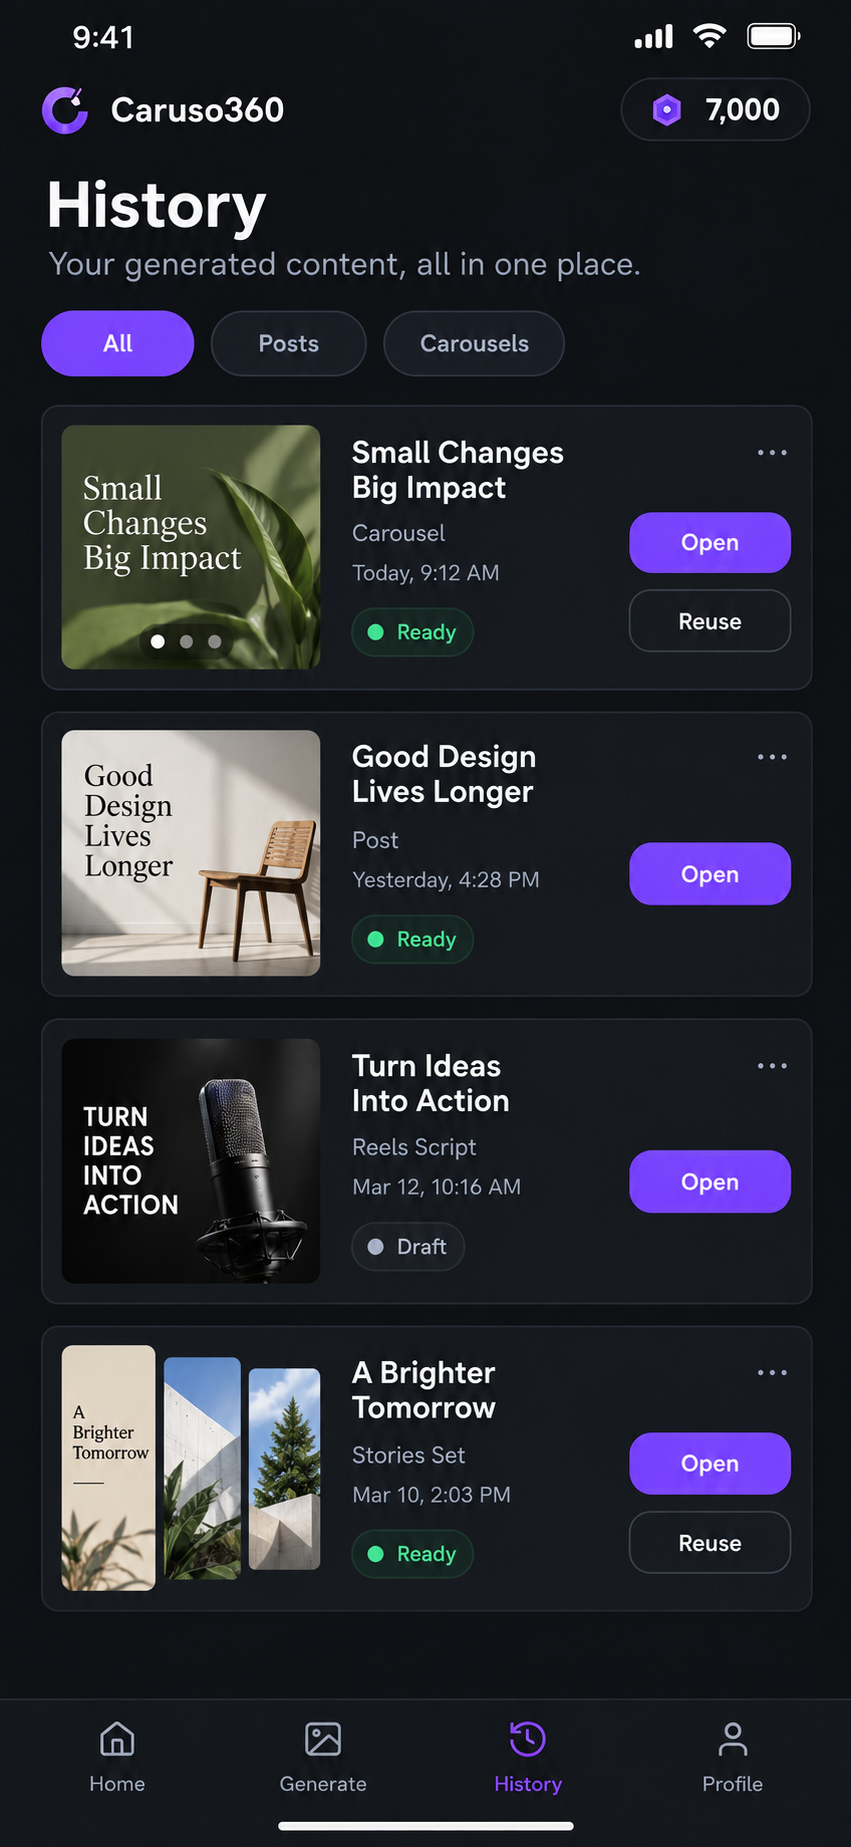The width and height of the screenshot is (851, 1847).
Task: Open more options for Good Design Lives Longer
Action: coord(772,757)
